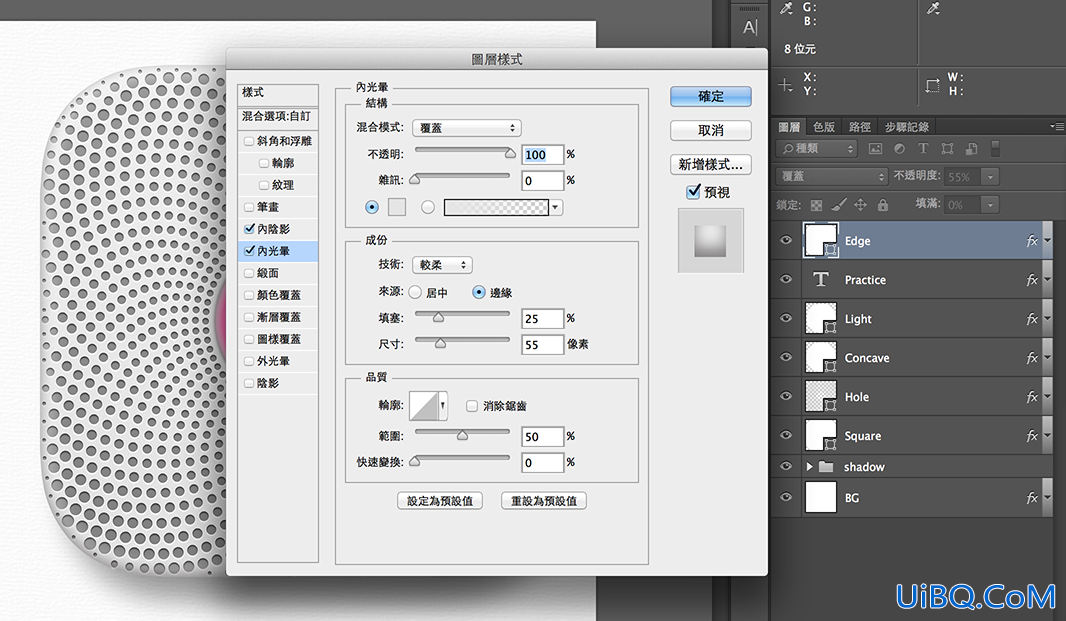Screen dimensions: 1066x621
Task: Enable 陰影 drop shadow checkbox
Action: [x=249, y=384]
